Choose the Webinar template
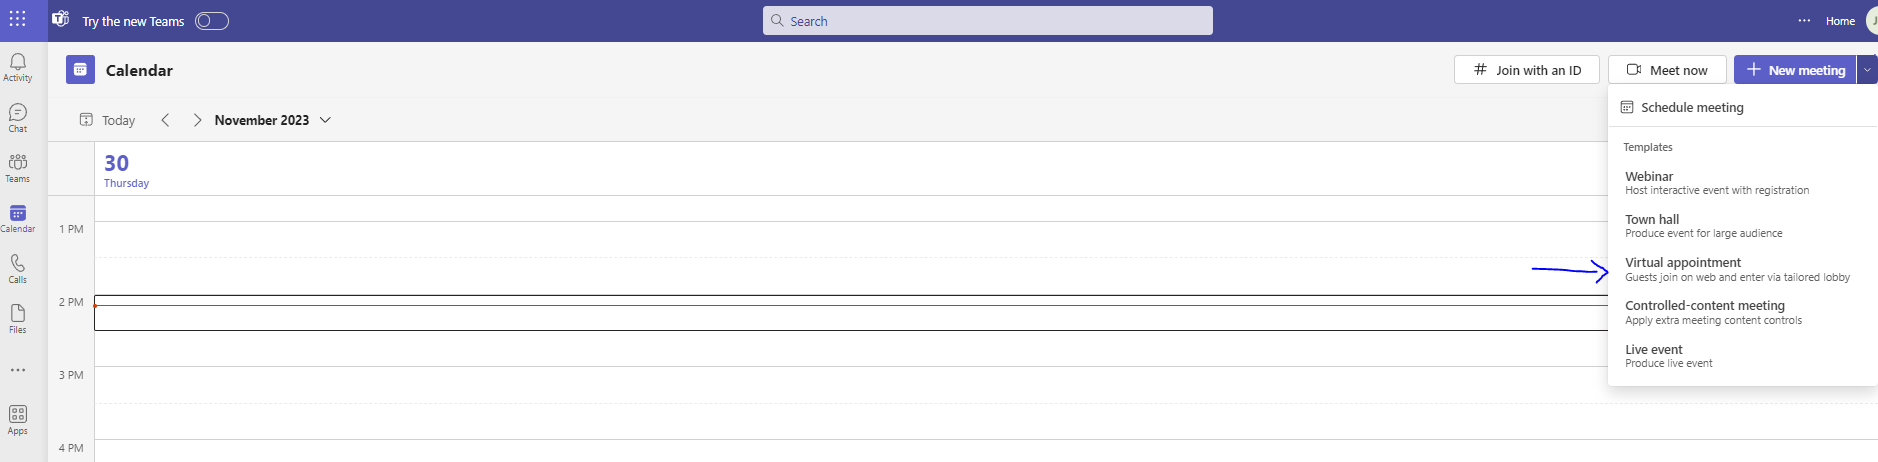Viewport: 1878px width, 462px height. coord(1716,183)
